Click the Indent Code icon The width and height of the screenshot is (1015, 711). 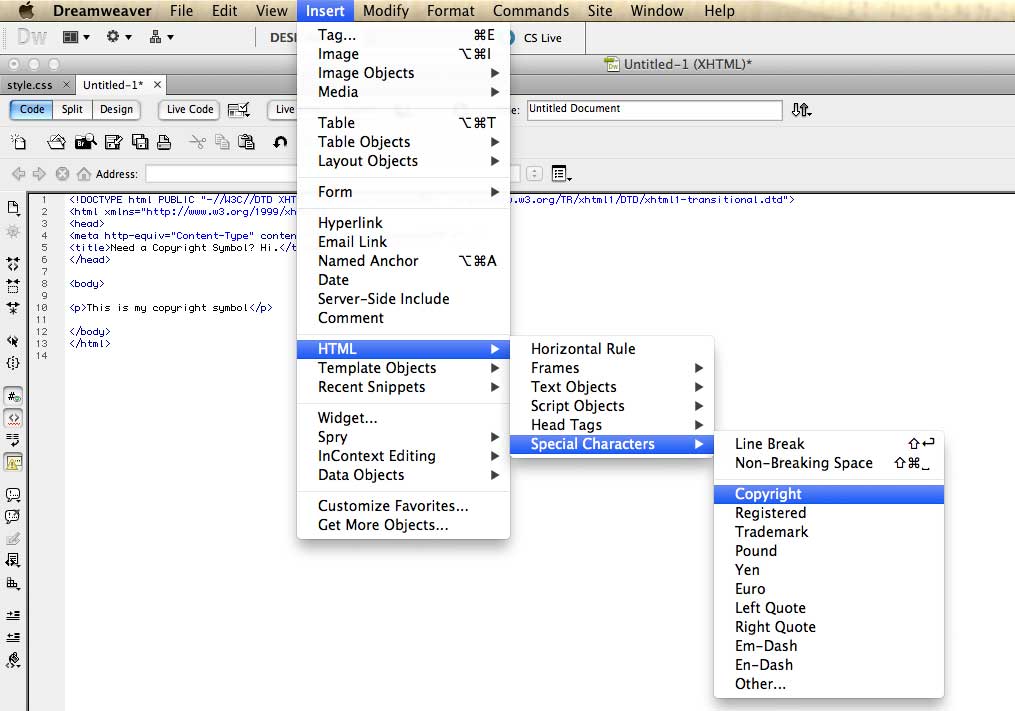point(13,615)
